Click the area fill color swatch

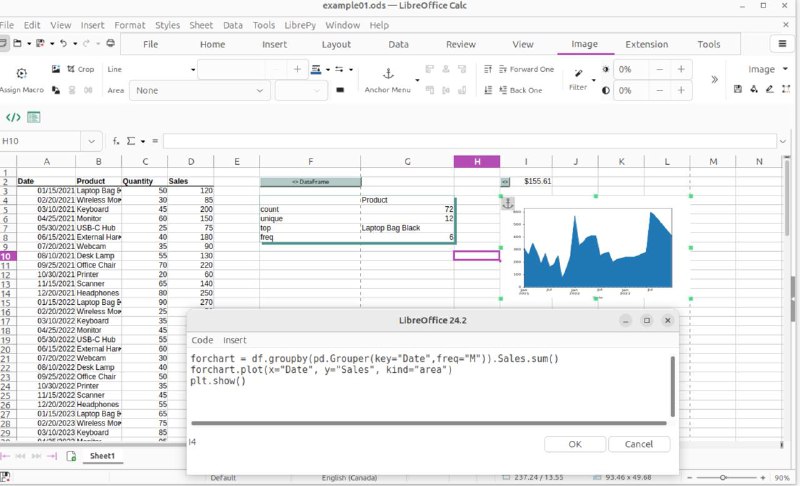(x=340, y=90)
